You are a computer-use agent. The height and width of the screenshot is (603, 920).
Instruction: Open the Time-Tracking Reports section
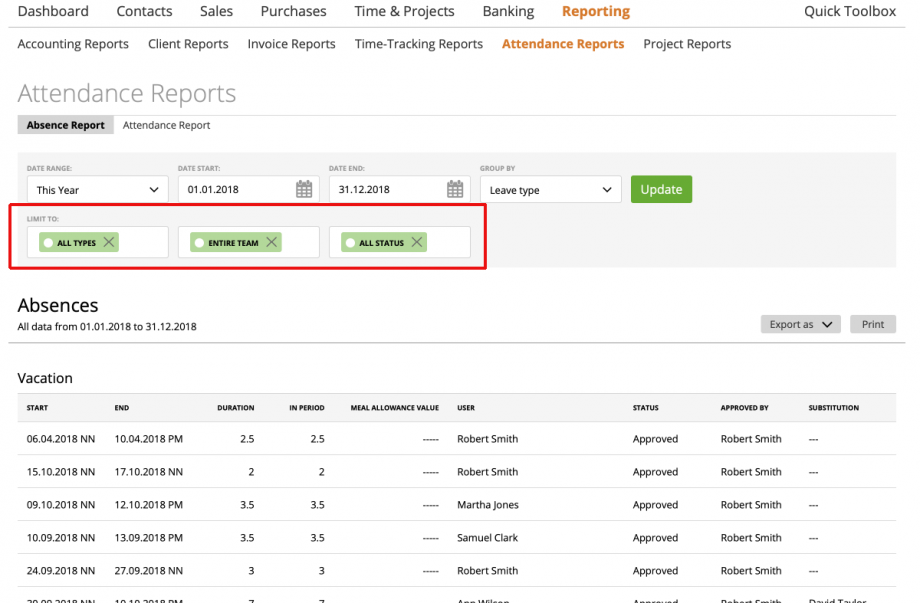pyautogui.click(x=418, y=44)
